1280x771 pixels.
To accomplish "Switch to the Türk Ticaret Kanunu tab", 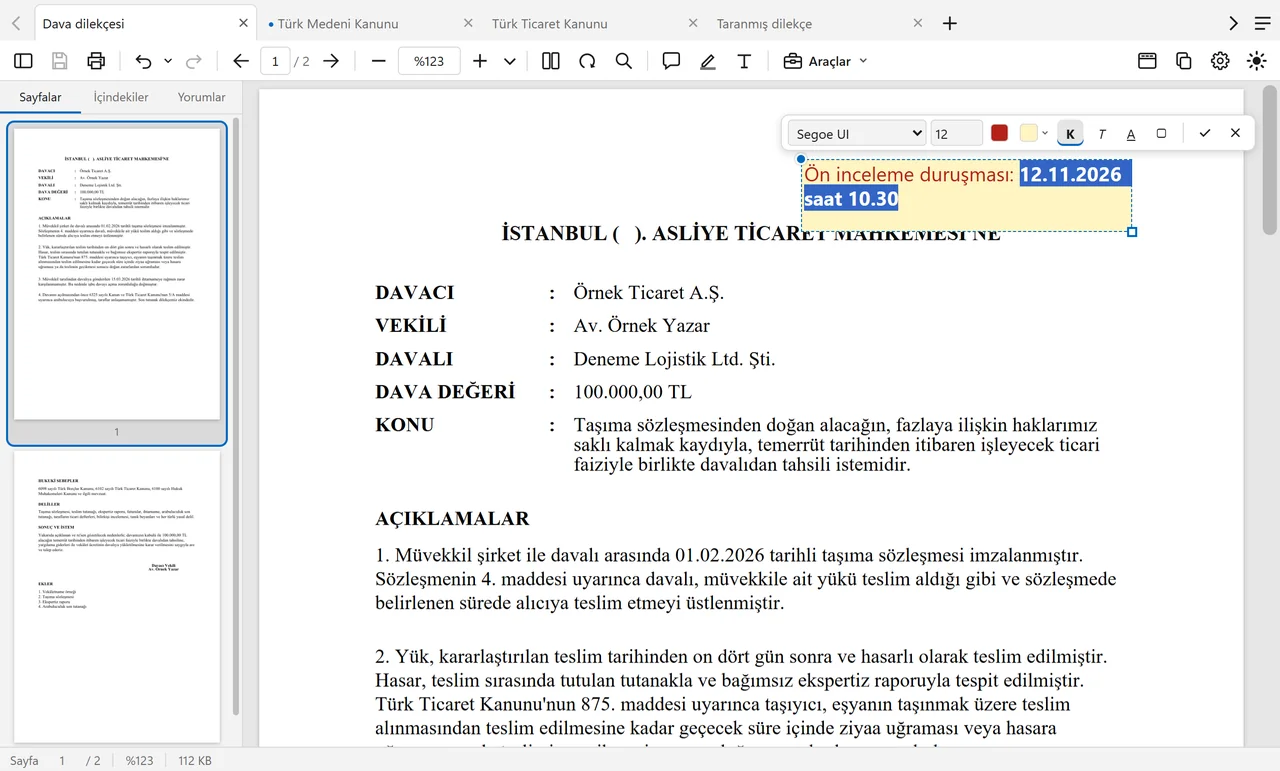I will click(549, 23).
